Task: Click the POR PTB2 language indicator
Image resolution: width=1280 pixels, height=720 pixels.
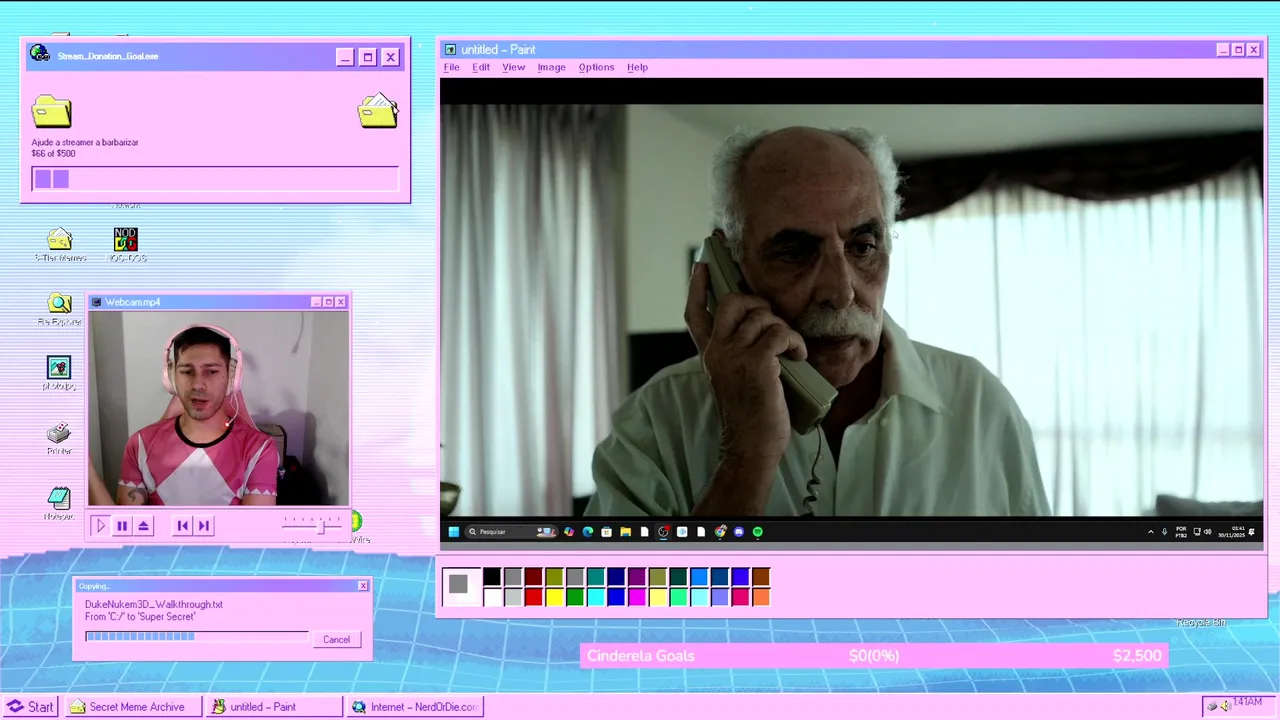Action: (x=1181, y=532)
